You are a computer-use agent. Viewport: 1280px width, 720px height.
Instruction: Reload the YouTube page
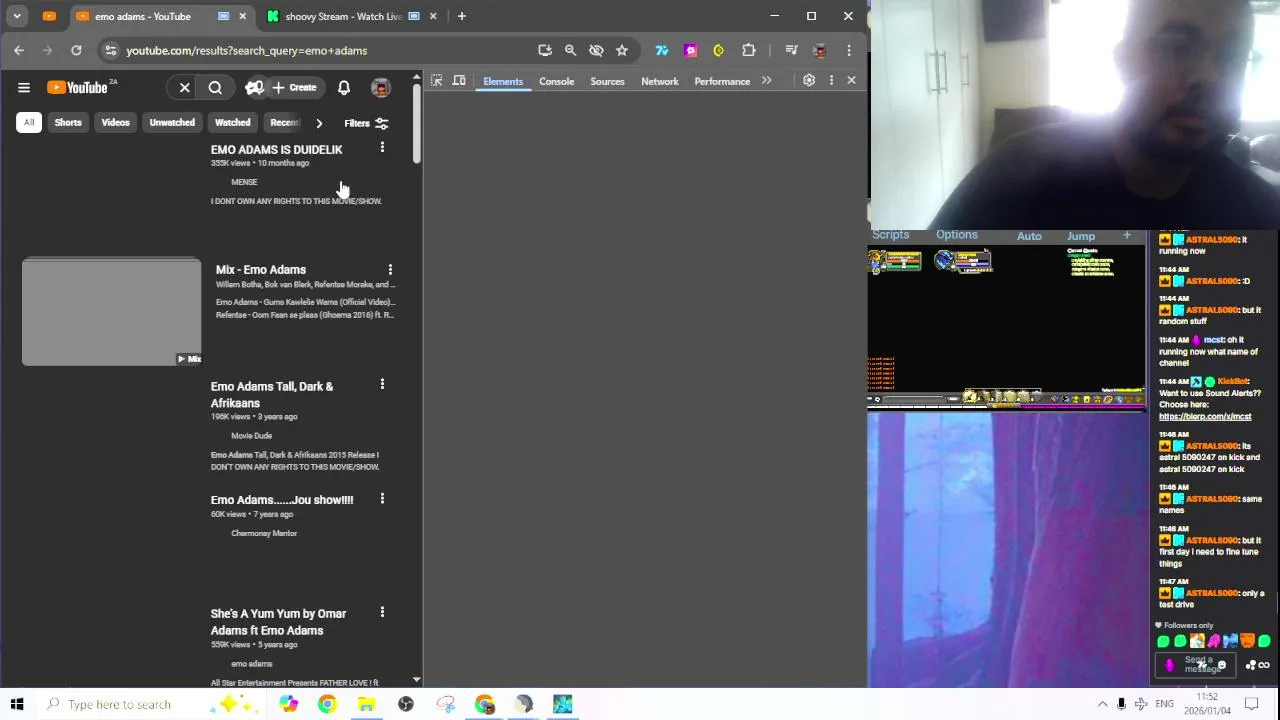coord(76,50)
